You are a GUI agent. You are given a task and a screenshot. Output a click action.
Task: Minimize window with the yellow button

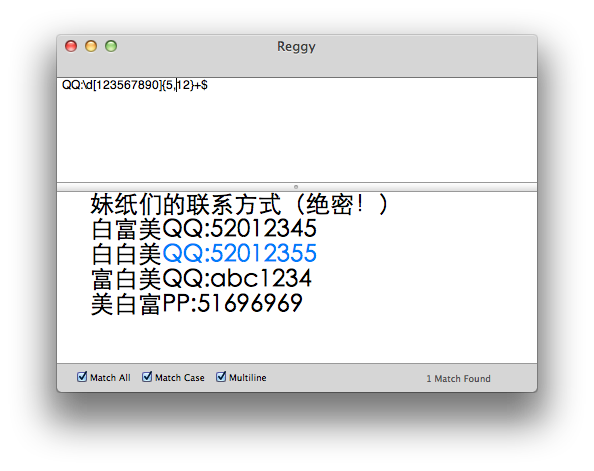91,46
